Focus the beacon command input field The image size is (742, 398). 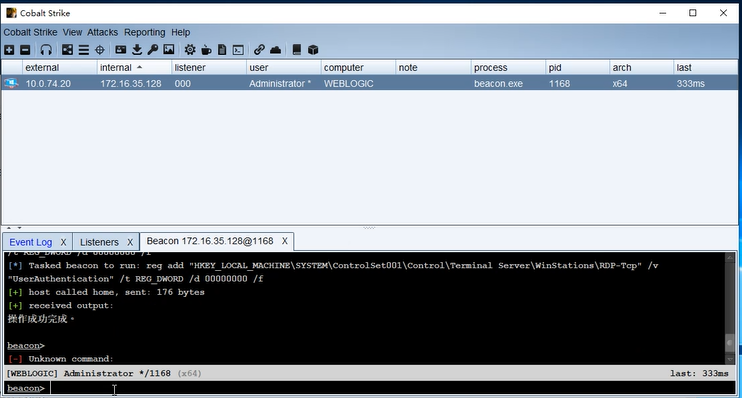(x=393, y=388)
